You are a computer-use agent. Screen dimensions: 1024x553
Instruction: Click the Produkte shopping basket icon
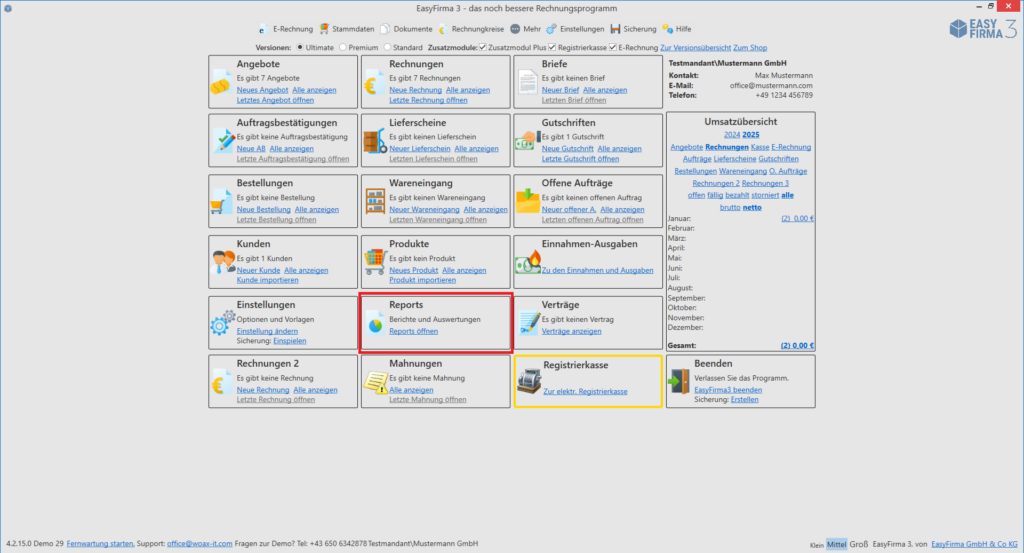(x=375, y=261)
